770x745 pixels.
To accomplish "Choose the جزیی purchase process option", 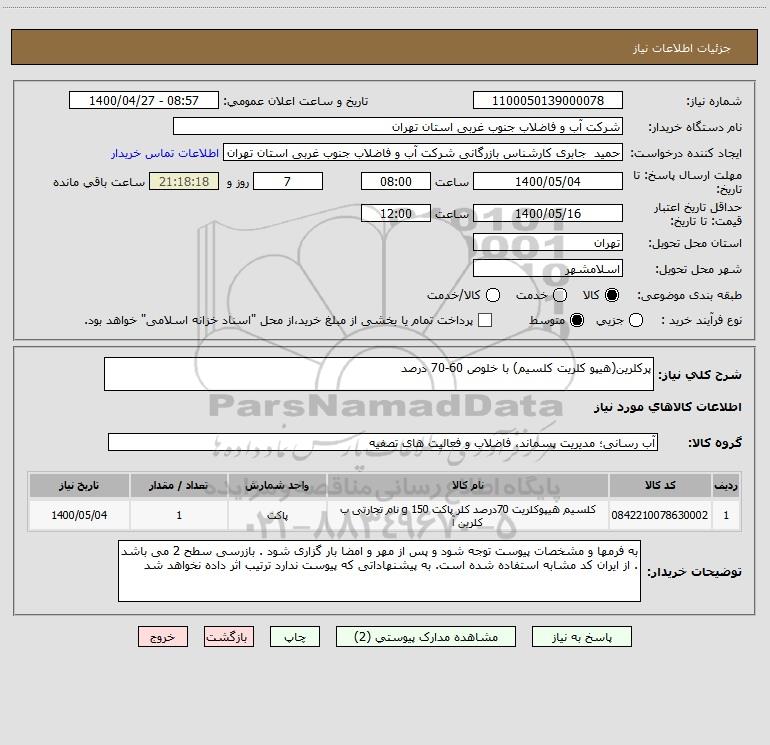I will (636, 321).
